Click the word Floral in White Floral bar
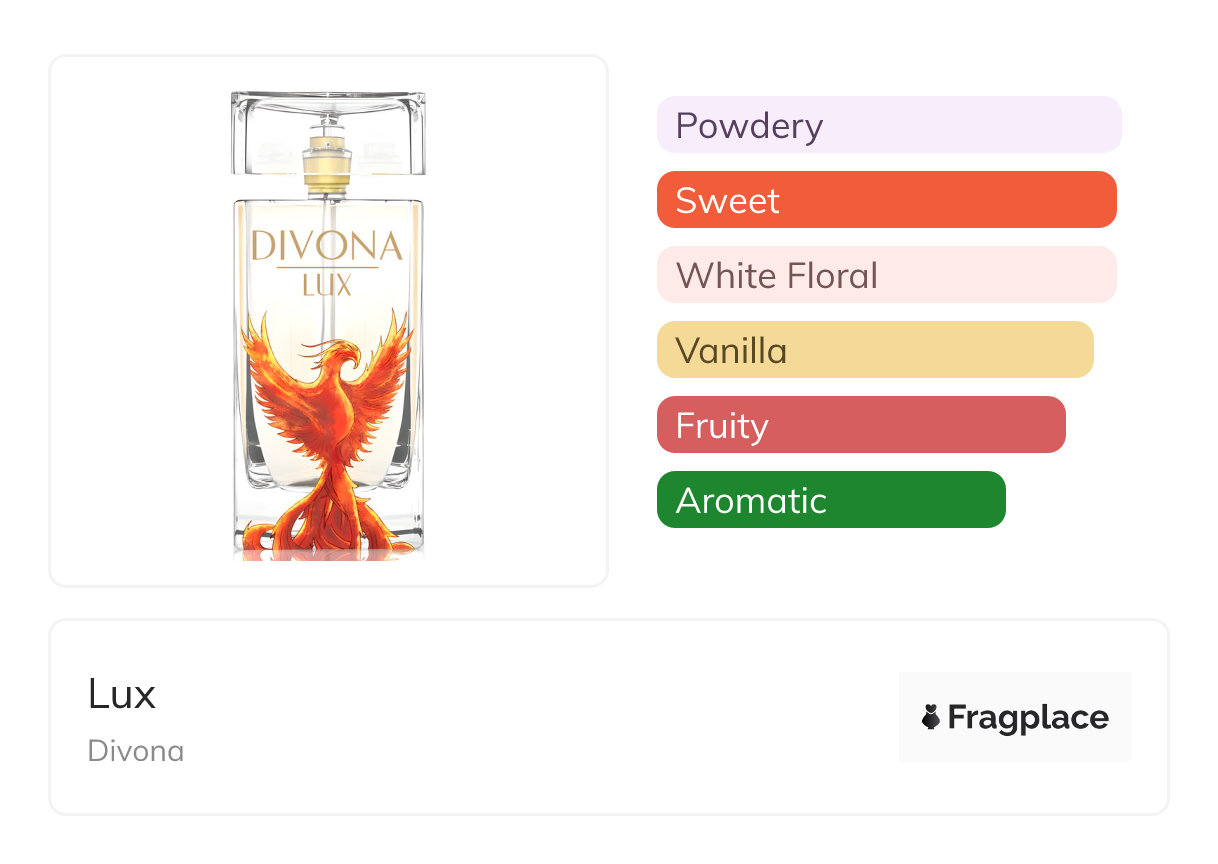This screenshot has width=1218, height=864. click(832, 275)
